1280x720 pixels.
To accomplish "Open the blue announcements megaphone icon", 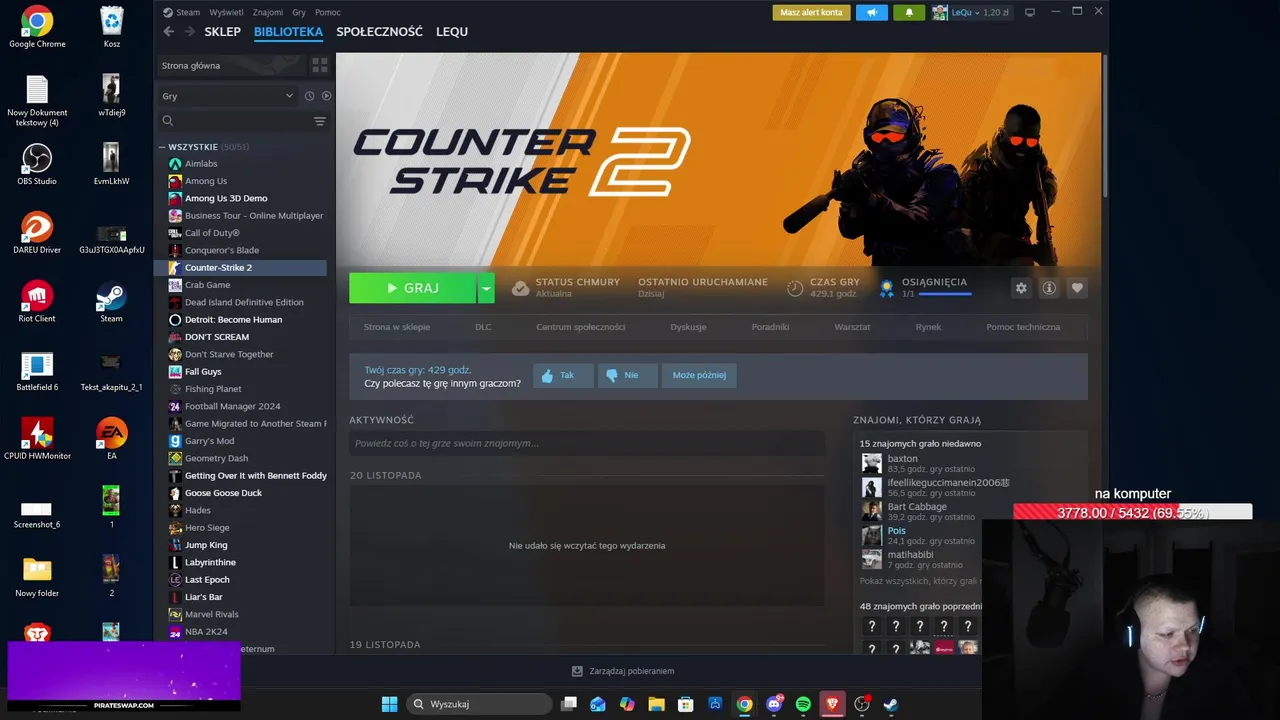I will (x=872, y=12).
